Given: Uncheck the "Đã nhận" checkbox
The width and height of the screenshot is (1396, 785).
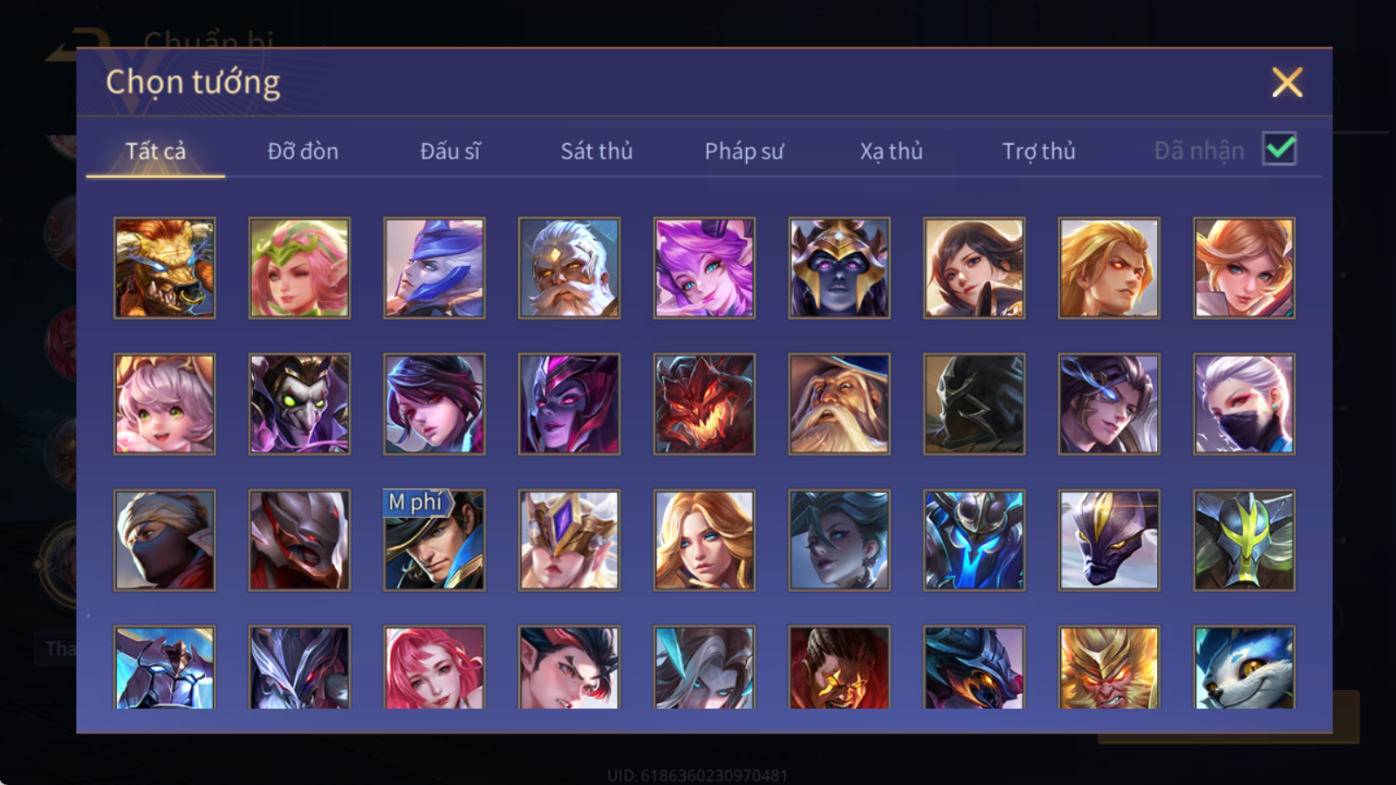Looking at the screenshot, I should [1279, 149].
